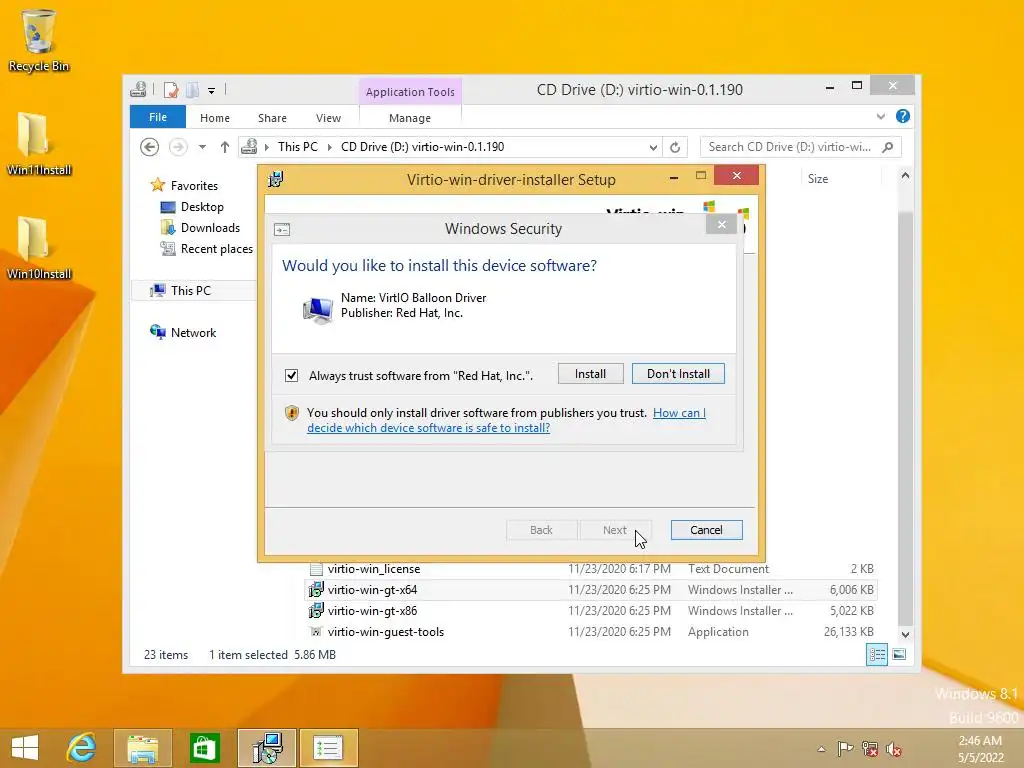Switch to the Home ribbon tab

click(215, 118)
